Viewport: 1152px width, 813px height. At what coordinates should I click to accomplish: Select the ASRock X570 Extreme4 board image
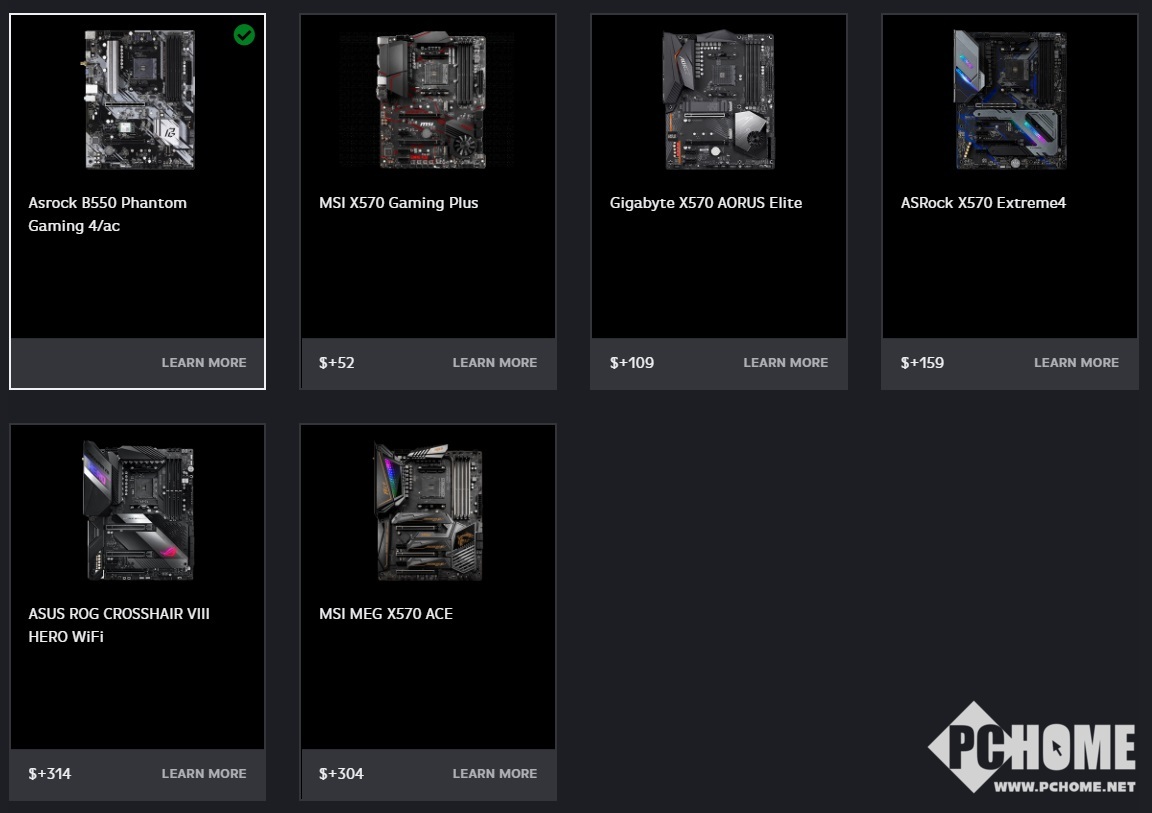[1009, 100]
